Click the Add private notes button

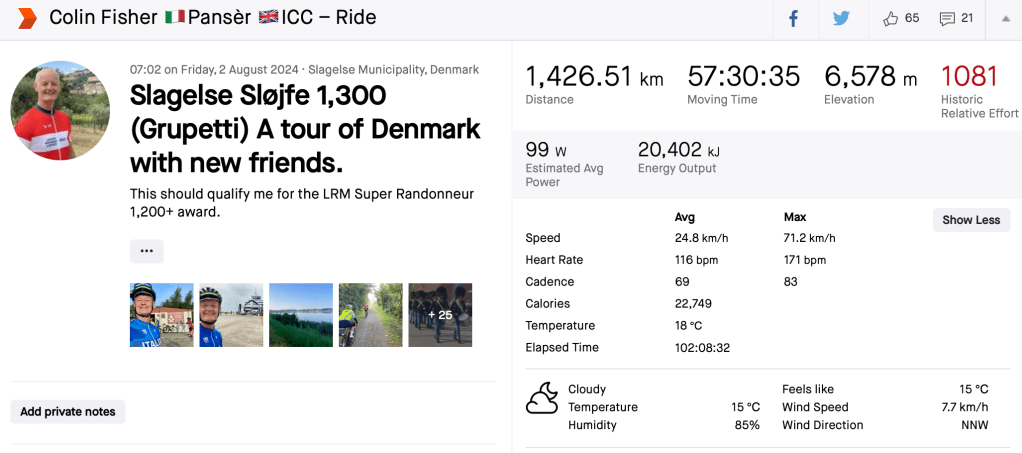tap(68, 412)
